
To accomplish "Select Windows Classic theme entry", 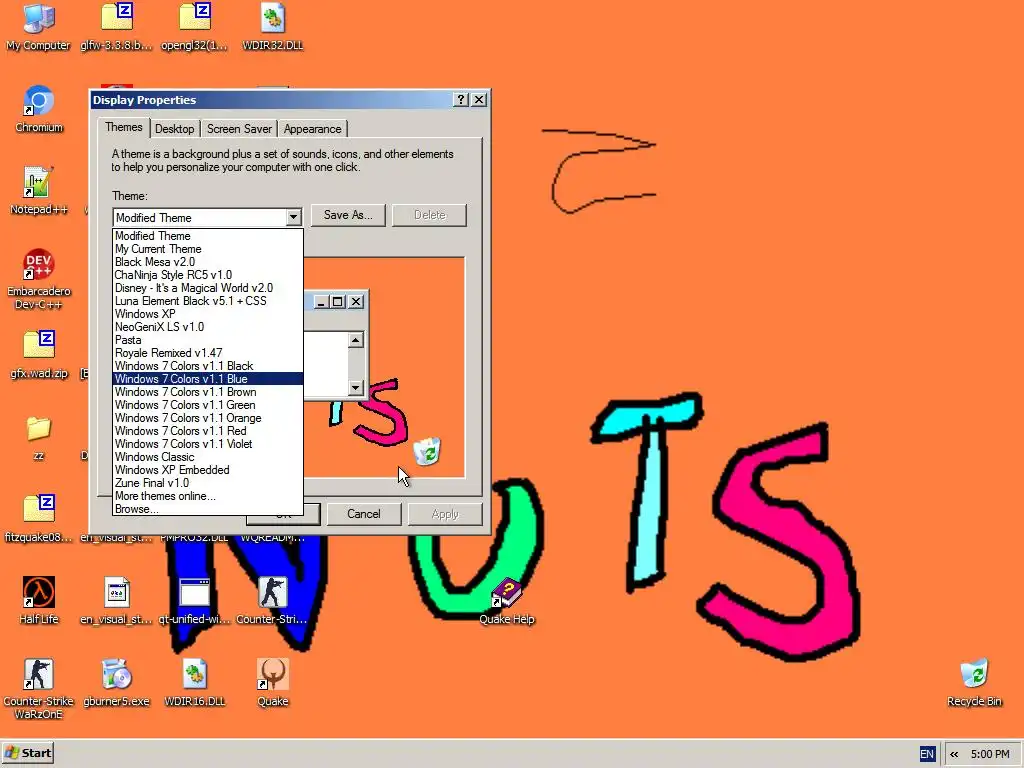I will (208, 457).
